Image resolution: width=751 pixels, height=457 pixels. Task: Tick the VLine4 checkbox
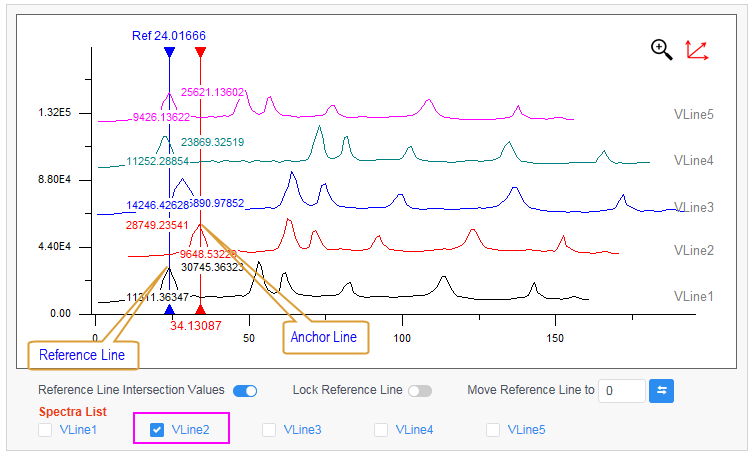[x=381, y=430]
